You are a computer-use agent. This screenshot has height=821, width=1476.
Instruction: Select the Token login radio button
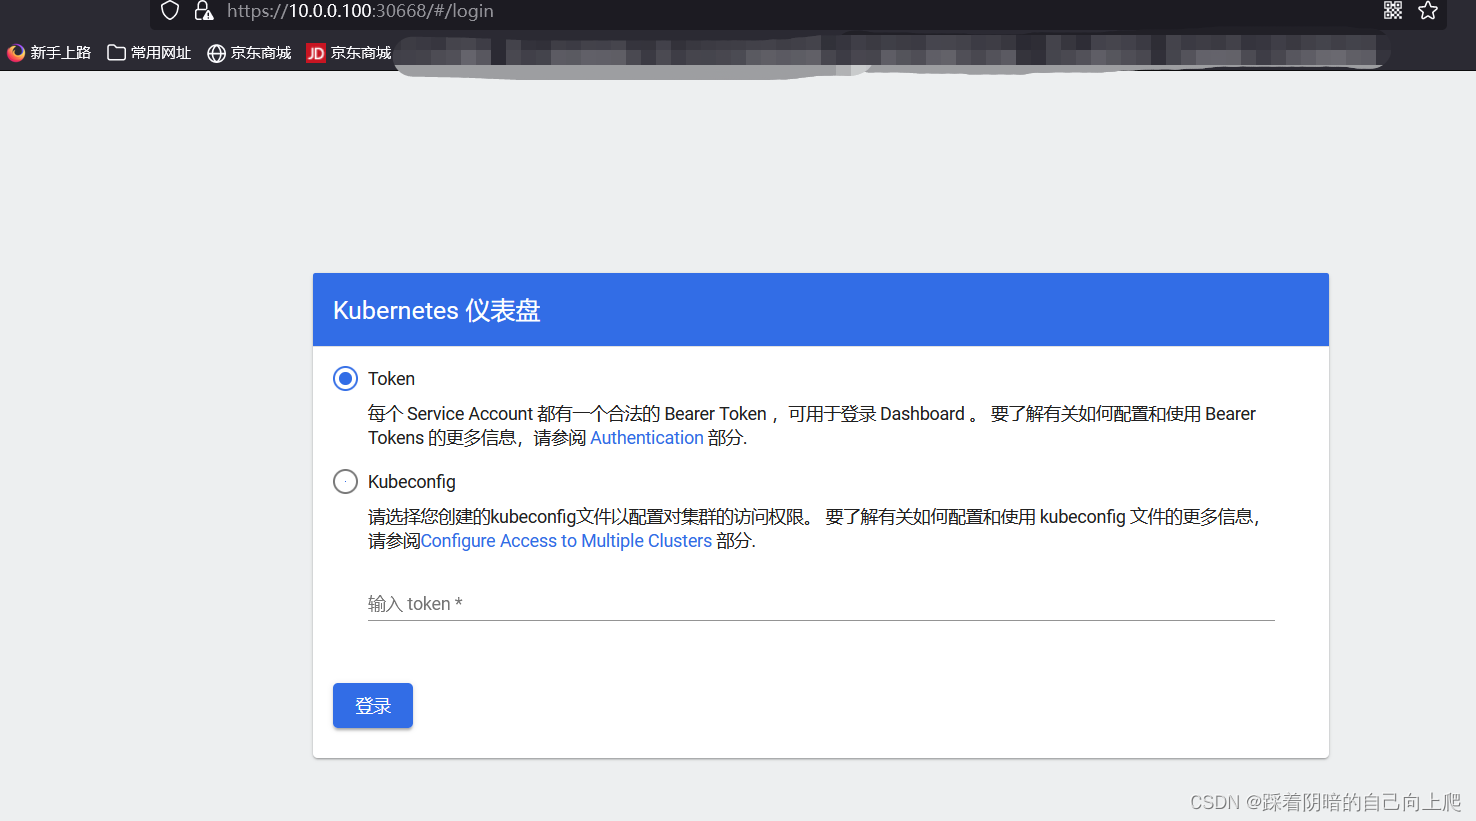pos(345,378)
